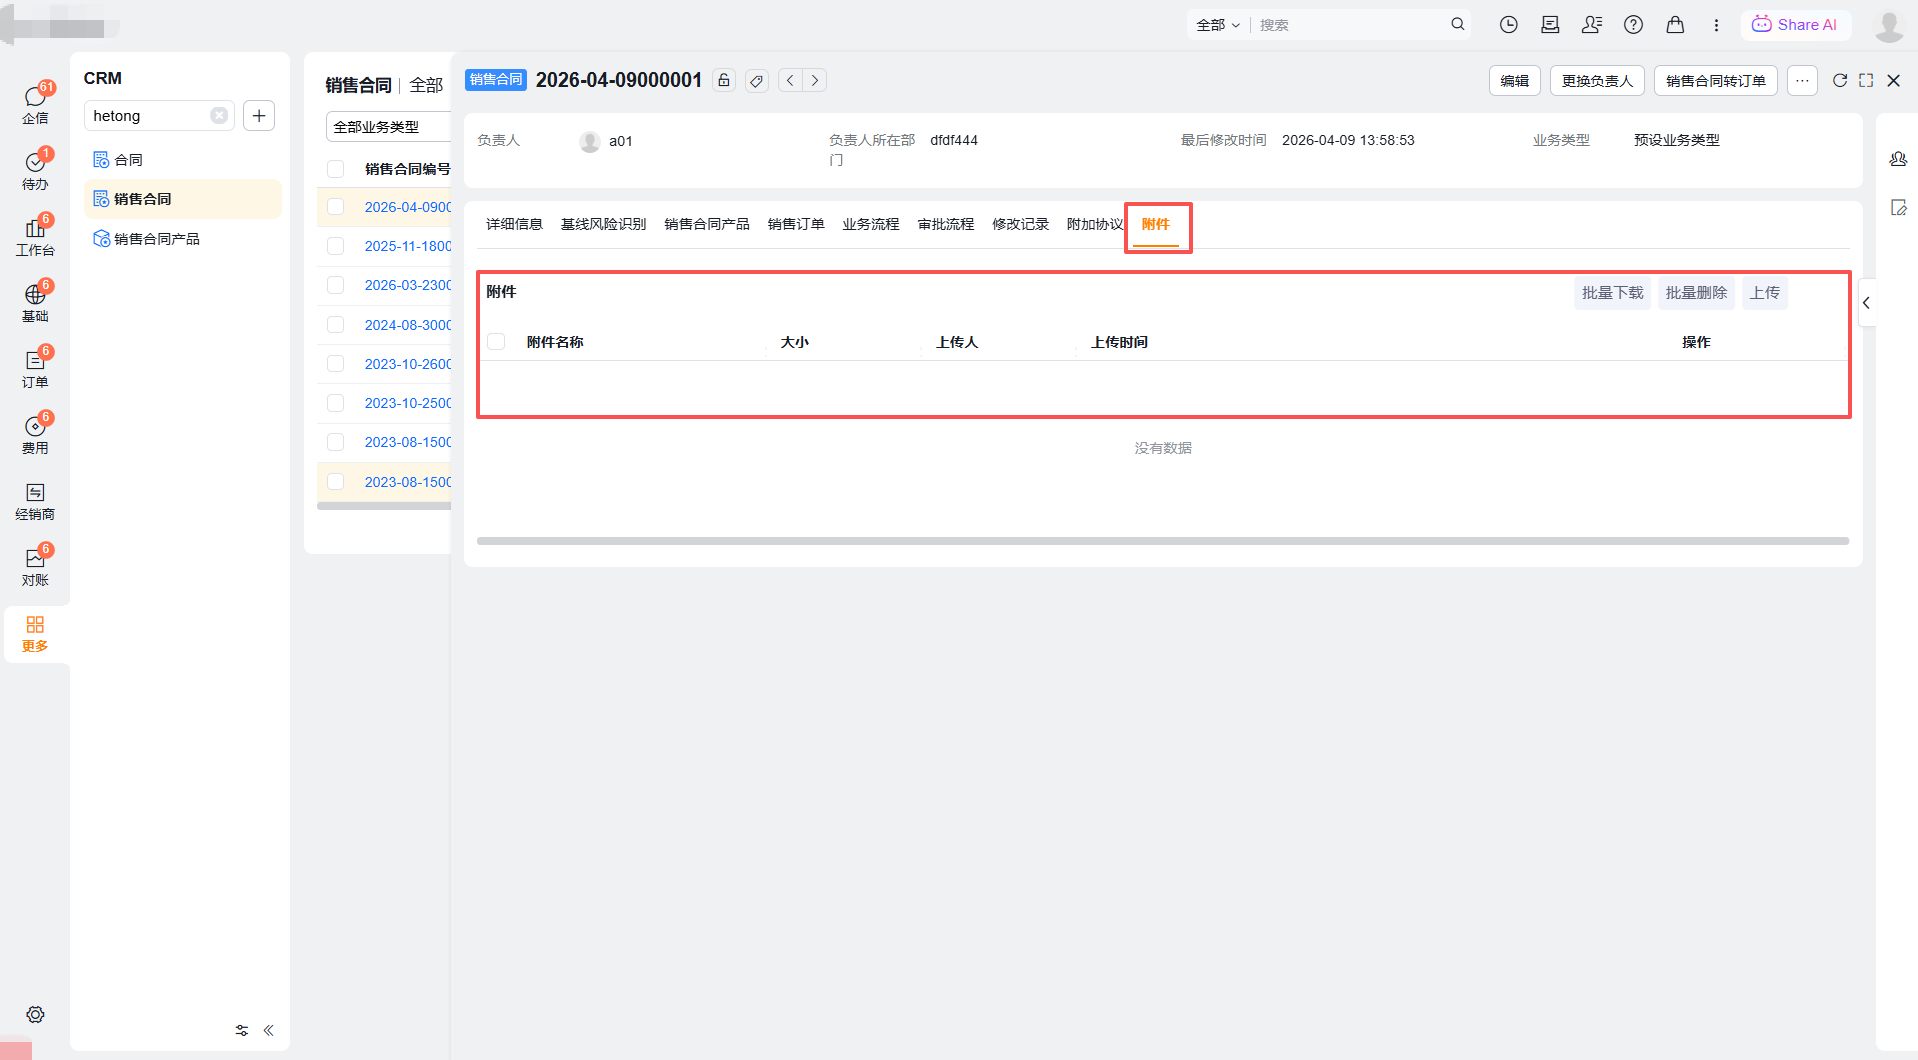Screen dimensions: 1918x1060
Task: Click the 批量下载 button
Action: (1612, 293)
